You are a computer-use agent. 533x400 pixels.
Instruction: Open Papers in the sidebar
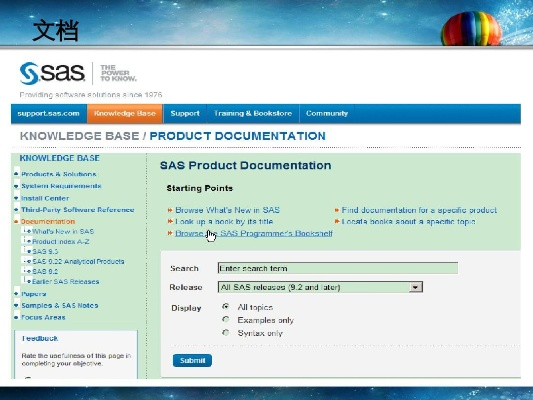(x=34, y=294)
